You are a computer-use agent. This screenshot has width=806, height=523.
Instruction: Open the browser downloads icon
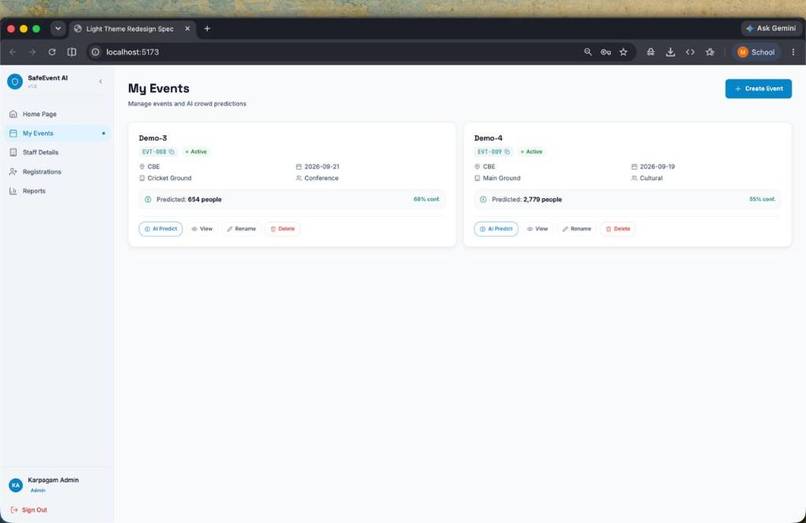[x=670, y=52]
